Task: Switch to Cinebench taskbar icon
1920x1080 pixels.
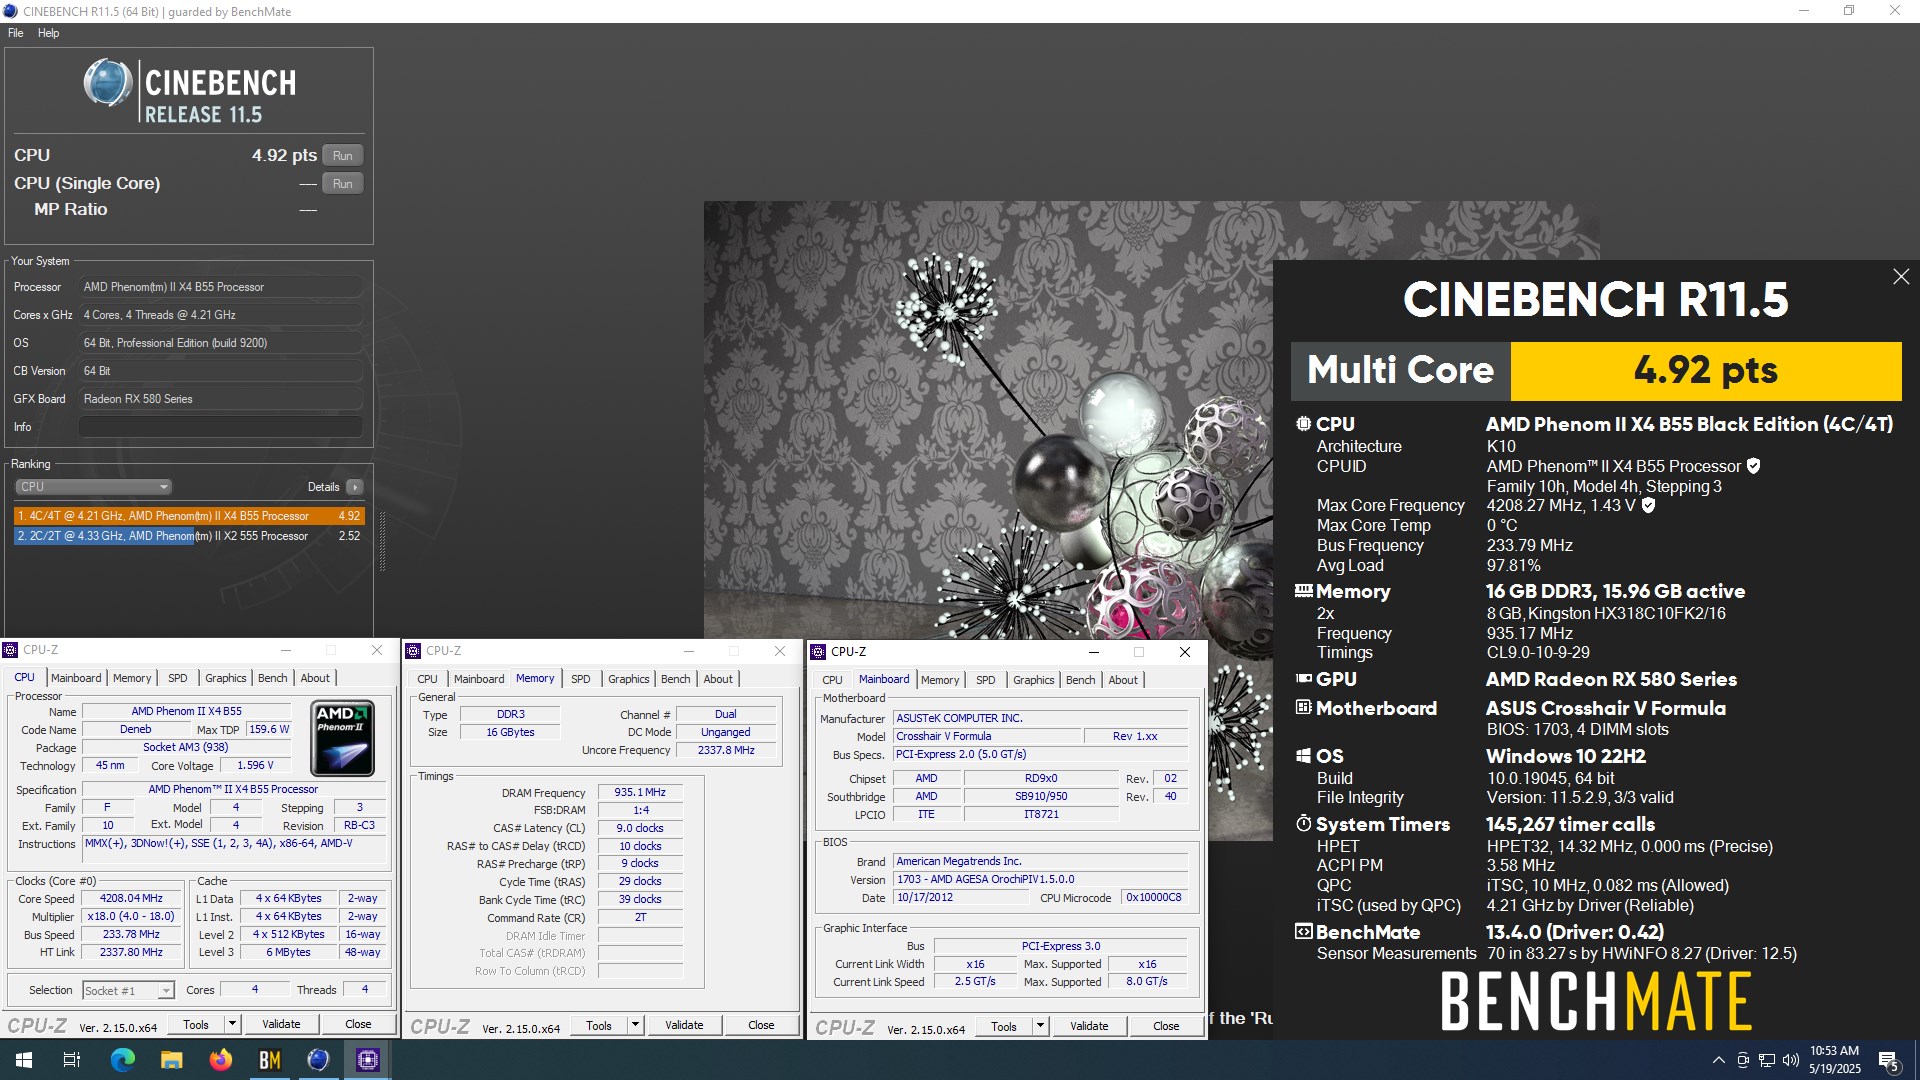Action: 318,1060
